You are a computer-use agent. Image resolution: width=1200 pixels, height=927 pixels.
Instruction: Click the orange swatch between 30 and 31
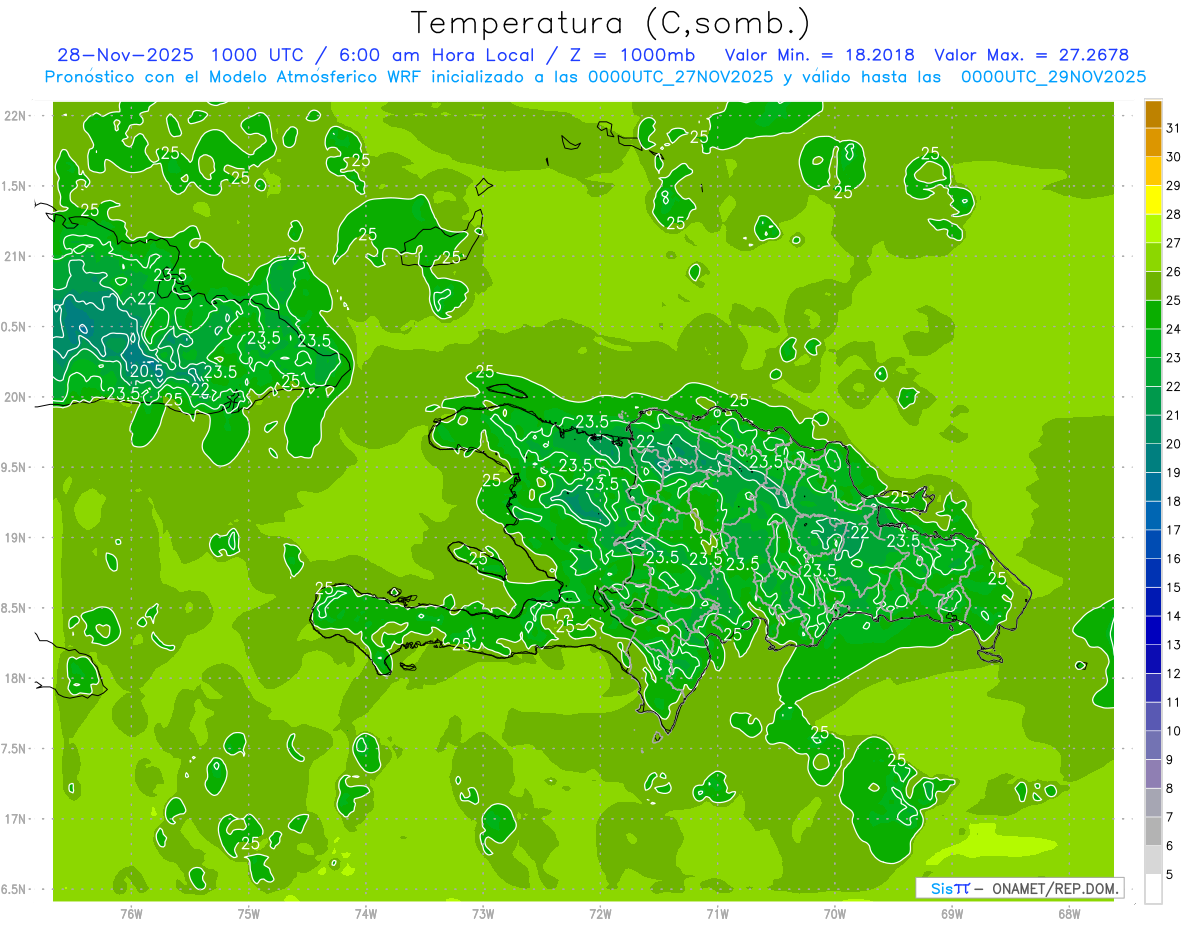[1153, 143]
